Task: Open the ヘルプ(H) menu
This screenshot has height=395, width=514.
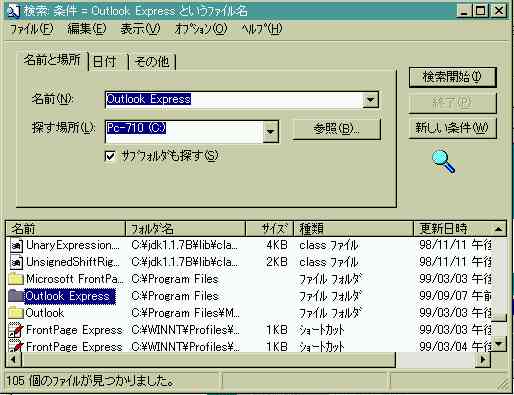Action: click(x=262, y=29)
